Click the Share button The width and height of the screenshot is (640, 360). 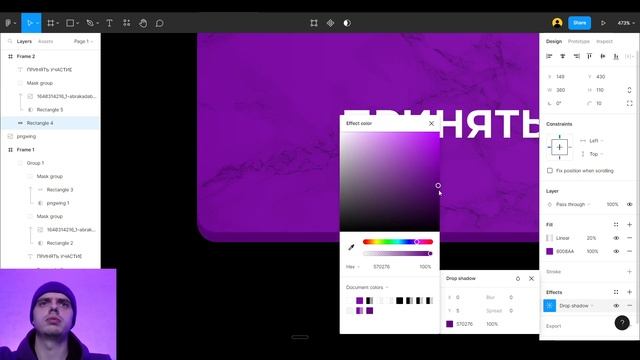[580, 23]
